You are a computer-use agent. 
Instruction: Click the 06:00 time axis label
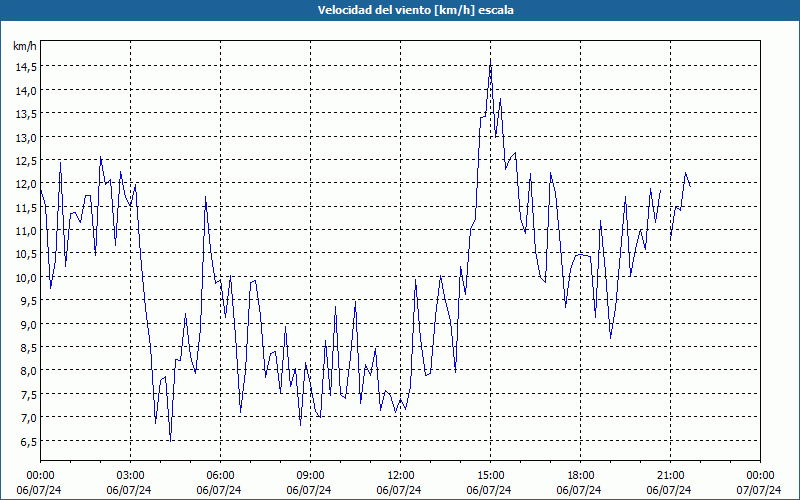pos(220,476)
